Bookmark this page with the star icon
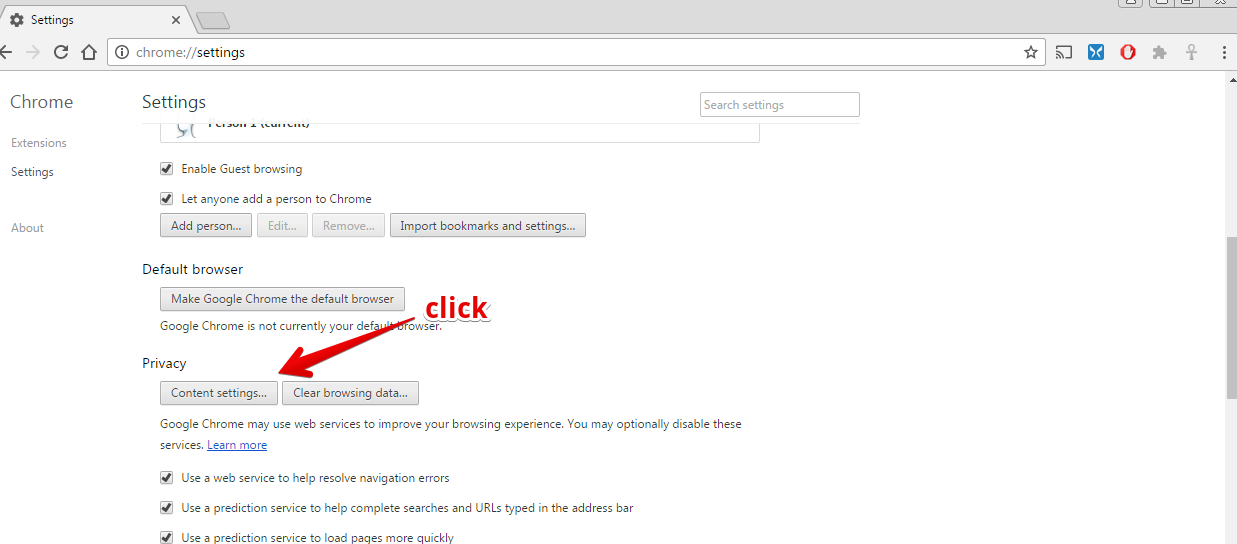Screen dimensions: 1237x544 [1030, 52]
